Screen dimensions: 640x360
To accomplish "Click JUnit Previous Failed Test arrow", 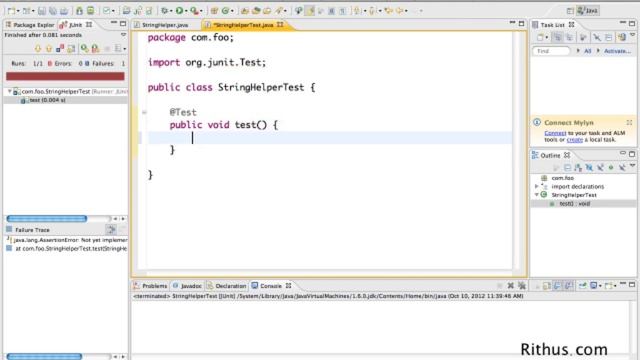I will [x=49, y=49].
